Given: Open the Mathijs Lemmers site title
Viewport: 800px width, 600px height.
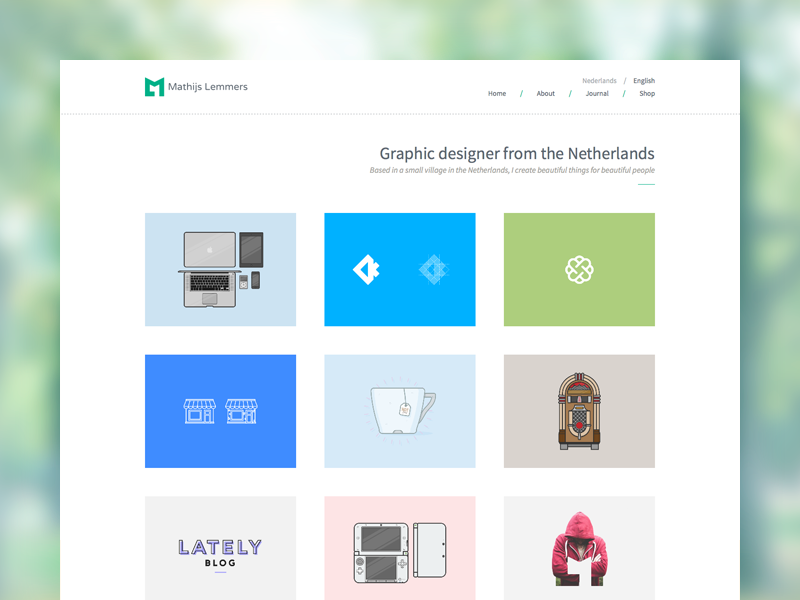Looking at the screenshot, I should coord(208,87).
